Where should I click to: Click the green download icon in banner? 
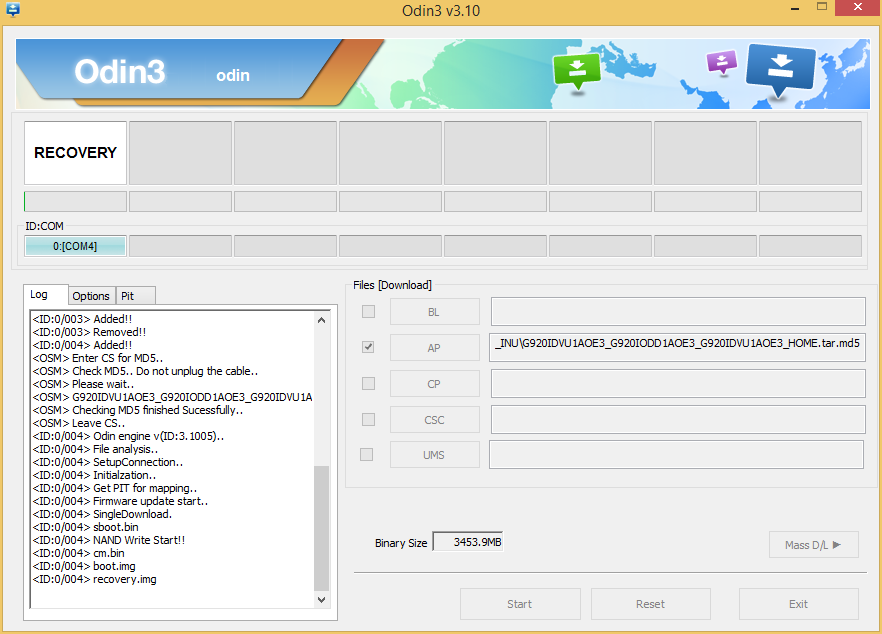tap(576, 70)
